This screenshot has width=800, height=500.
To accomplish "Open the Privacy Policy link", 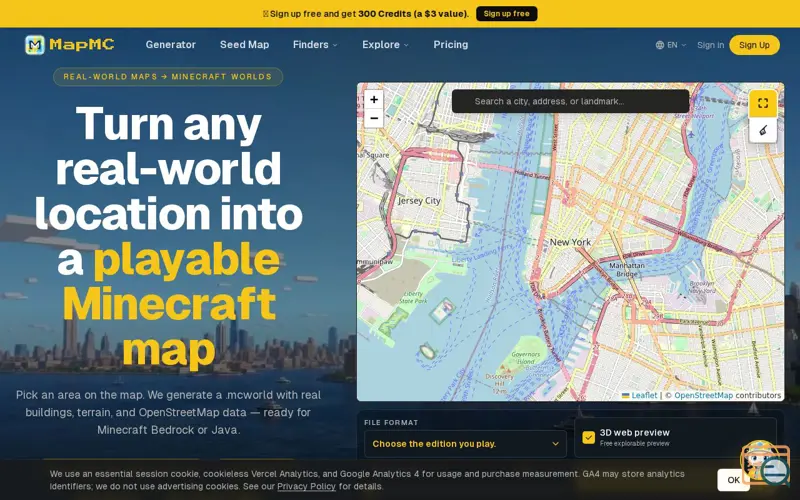I will click(x=306, y=486).
